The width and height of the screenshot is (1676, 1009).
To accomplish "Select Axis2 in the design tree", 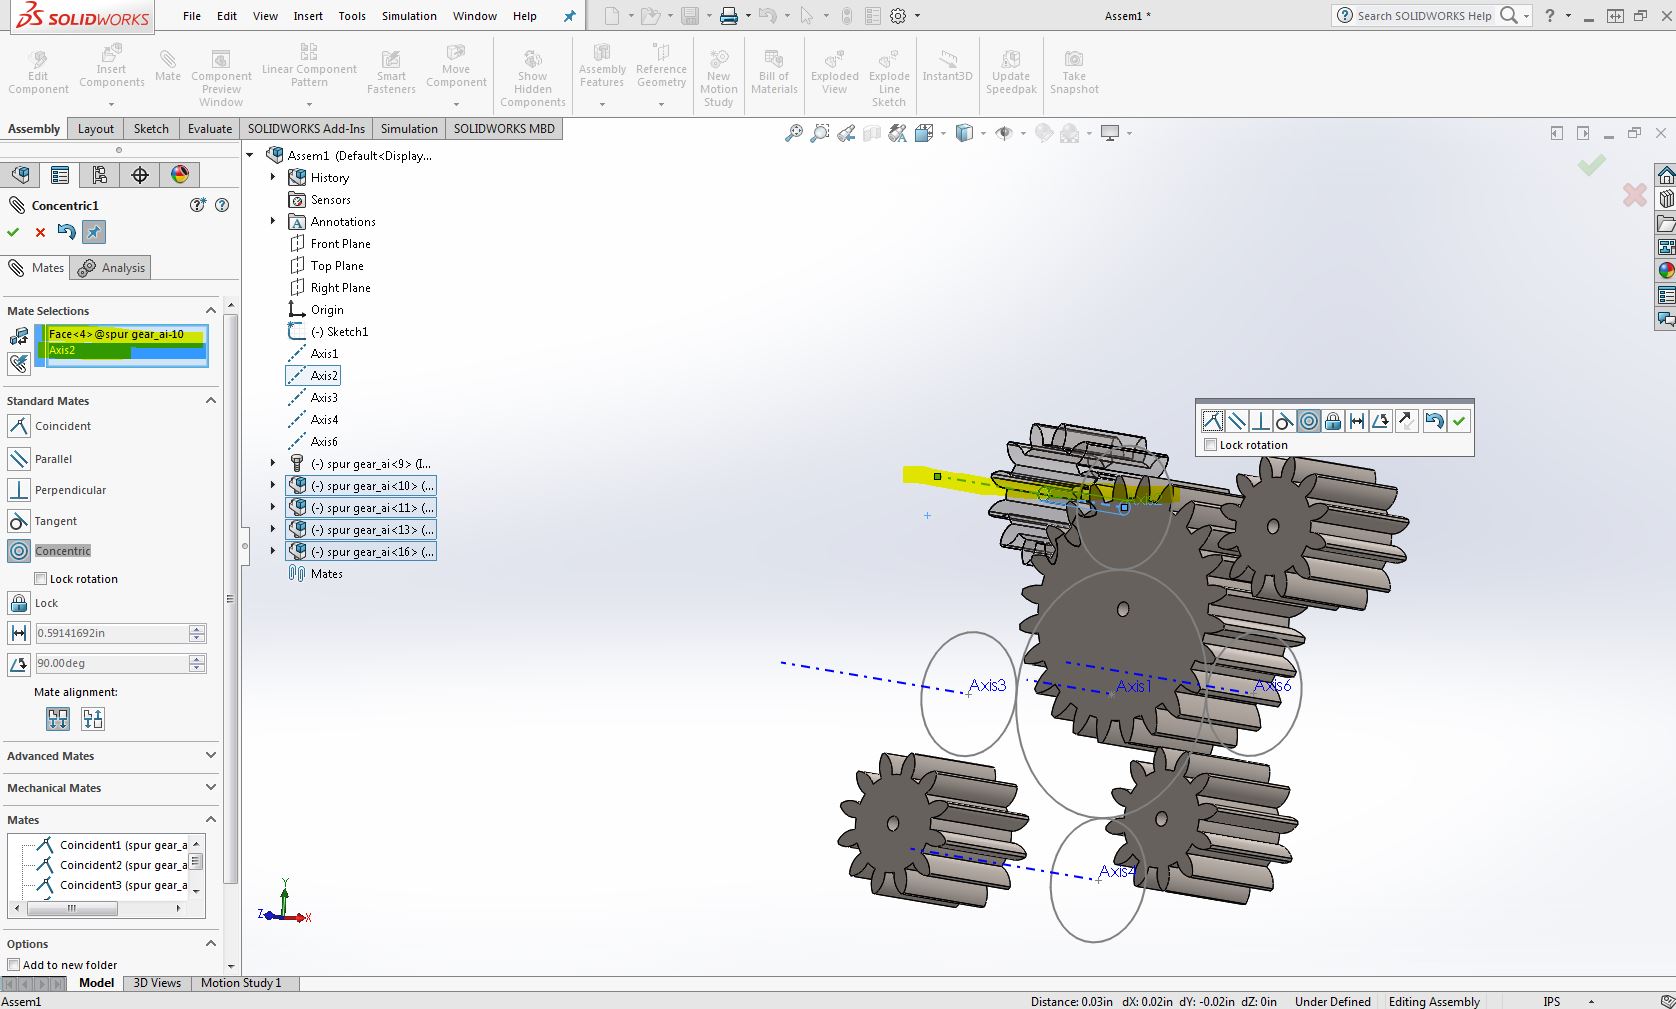I will click(x=313, y=376).
